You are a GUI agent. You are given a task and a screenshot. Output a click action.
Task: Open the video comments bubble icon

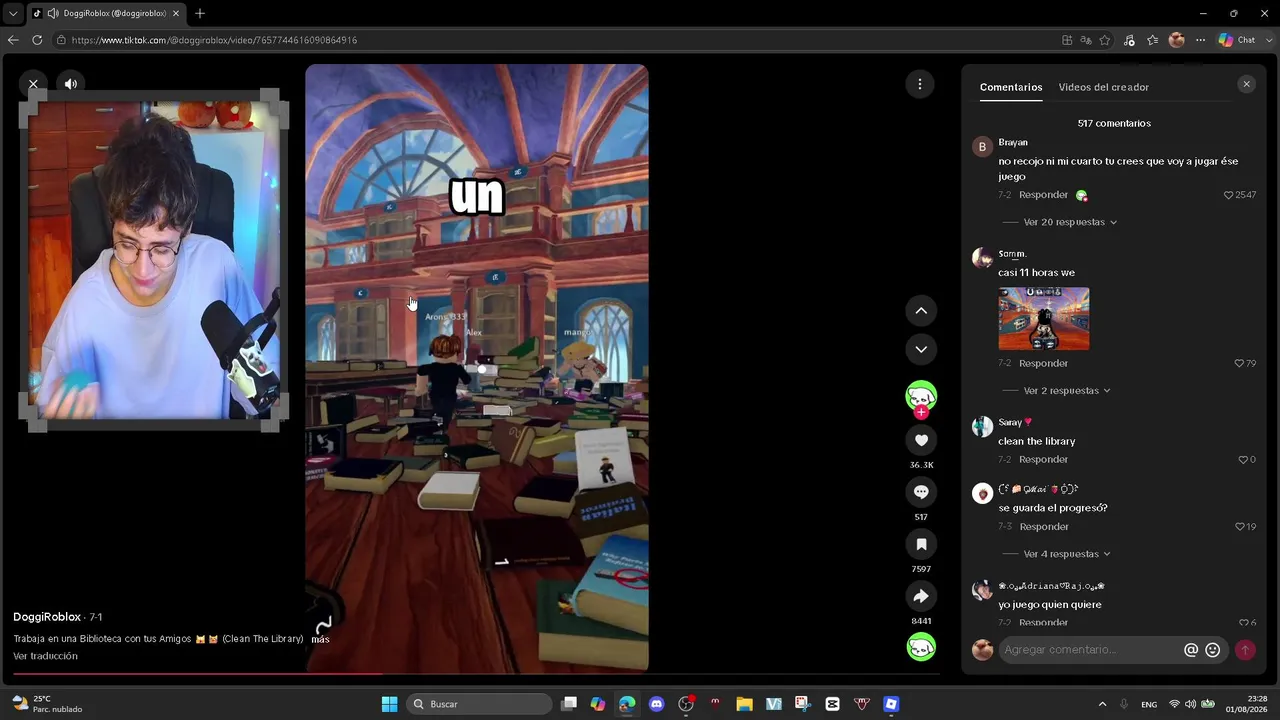pos(921,492)
